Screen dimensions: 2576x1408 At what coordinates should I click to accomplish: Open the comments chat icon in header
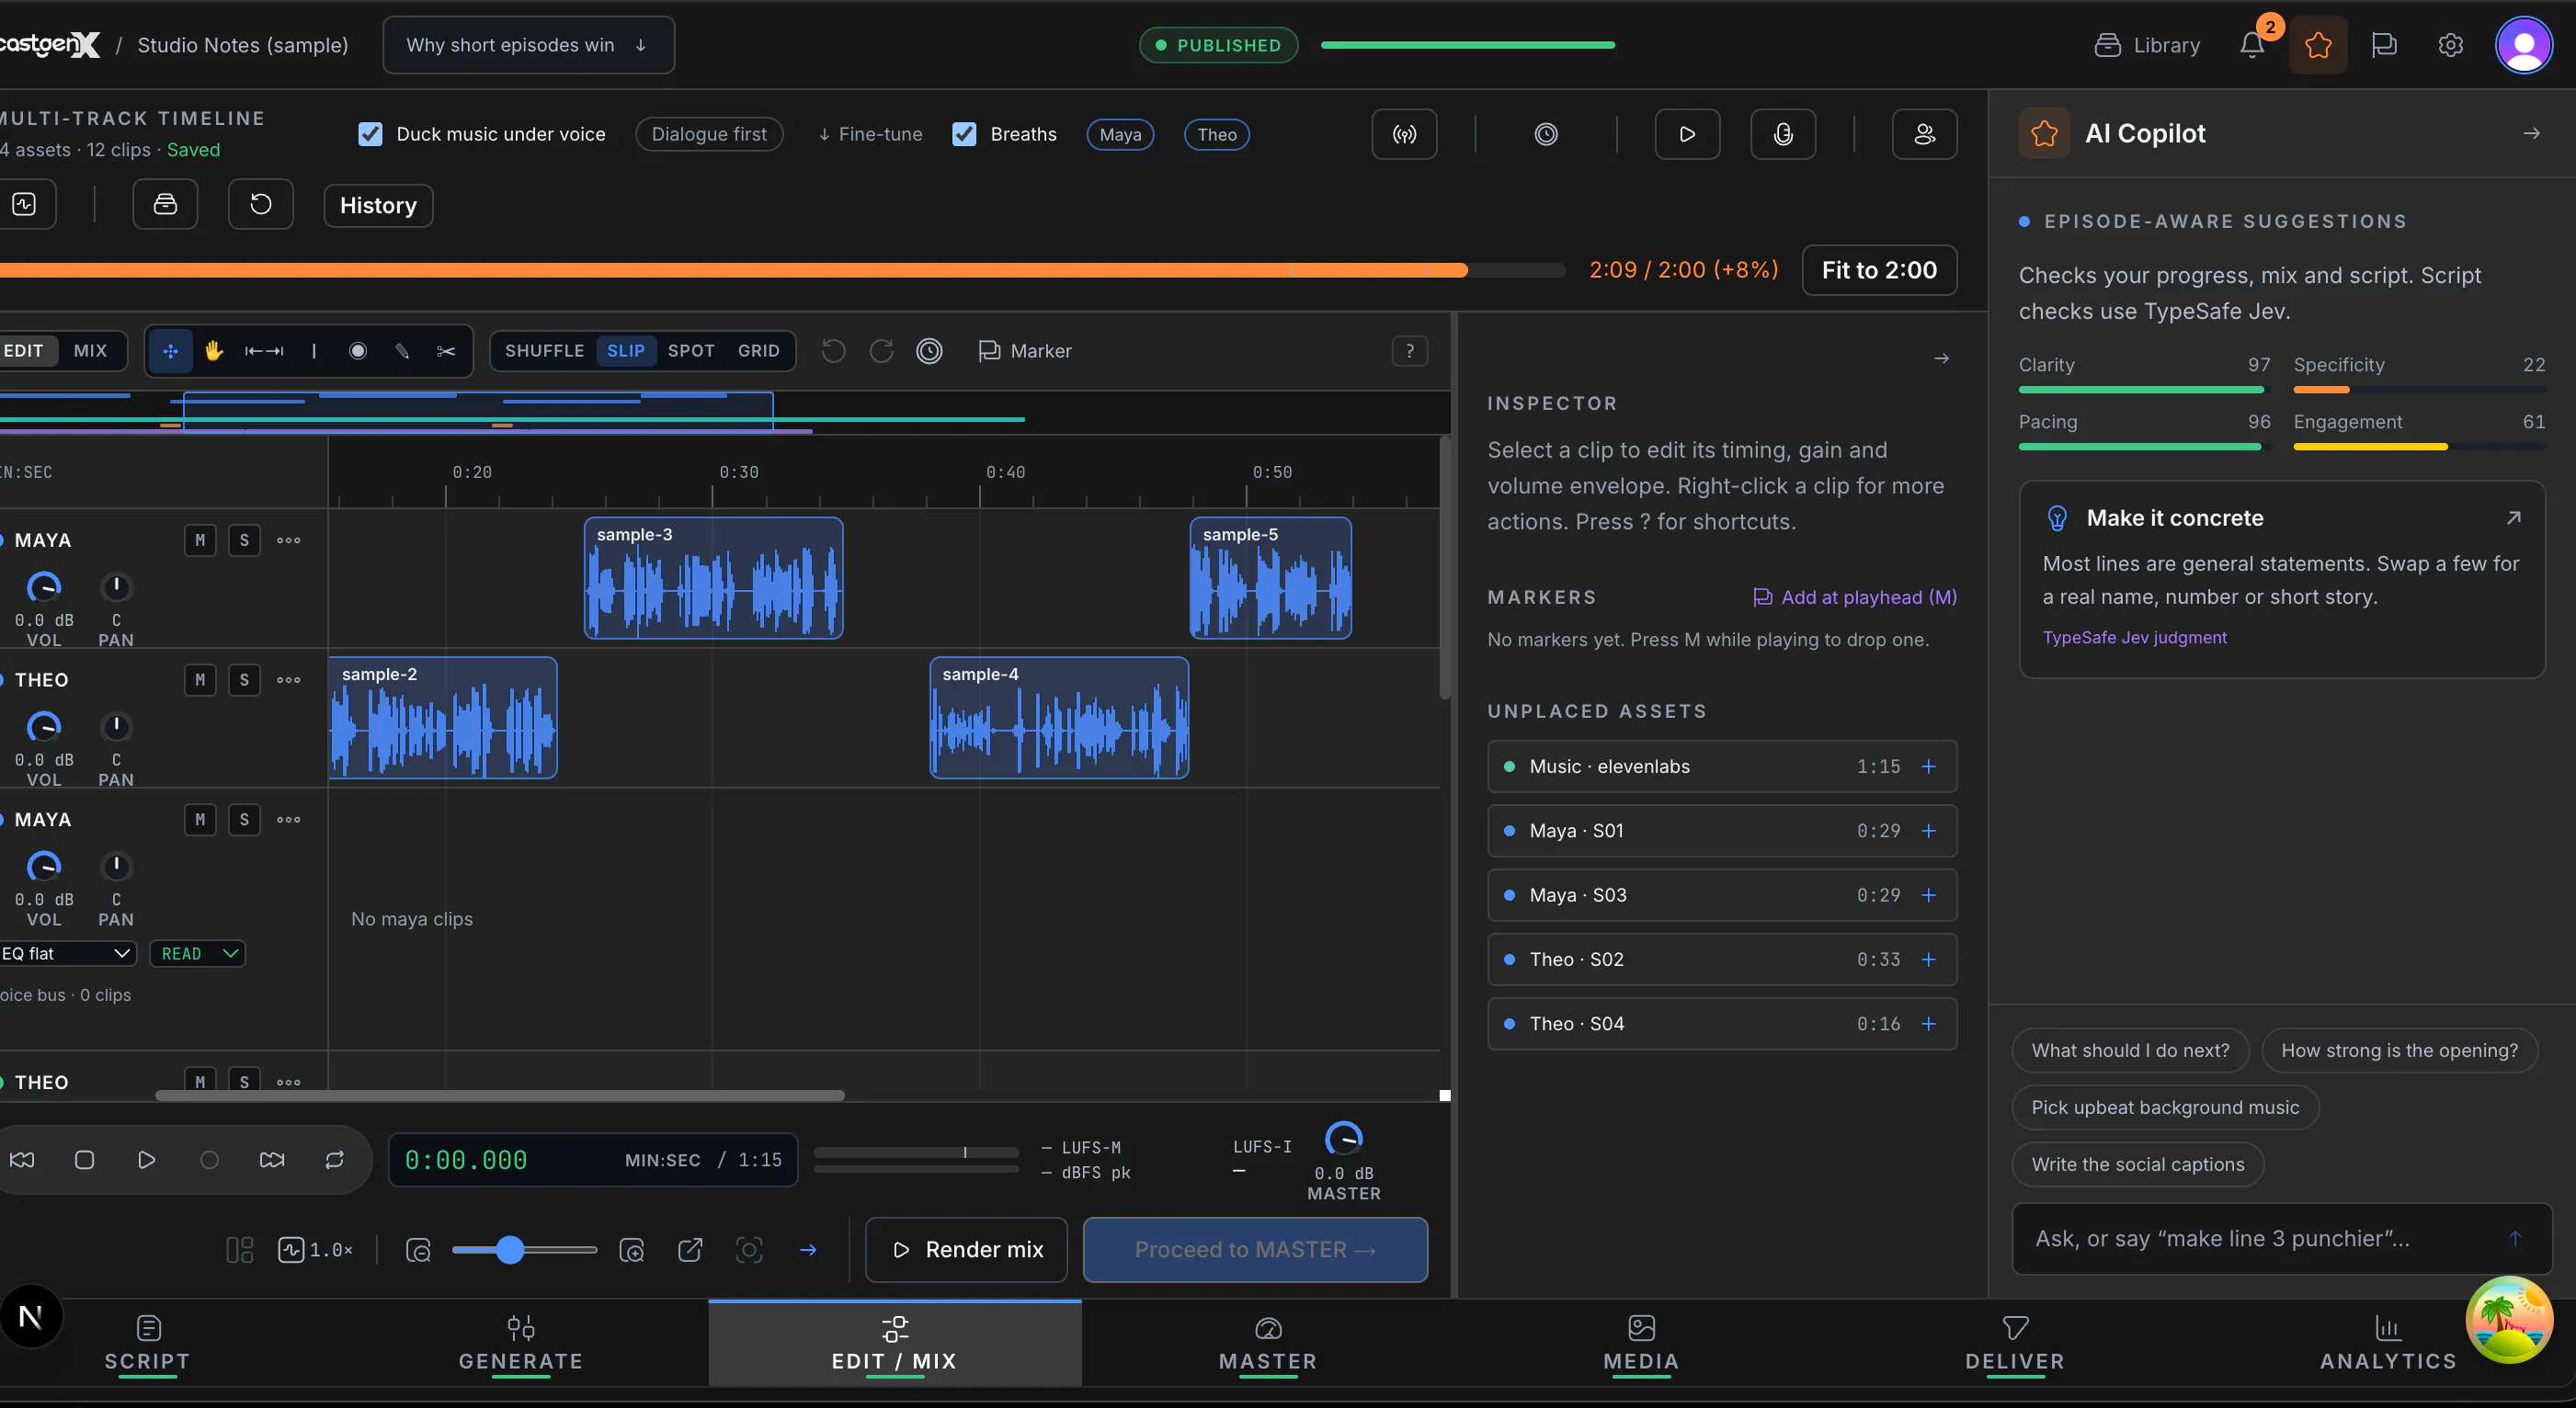(2384, 45)
